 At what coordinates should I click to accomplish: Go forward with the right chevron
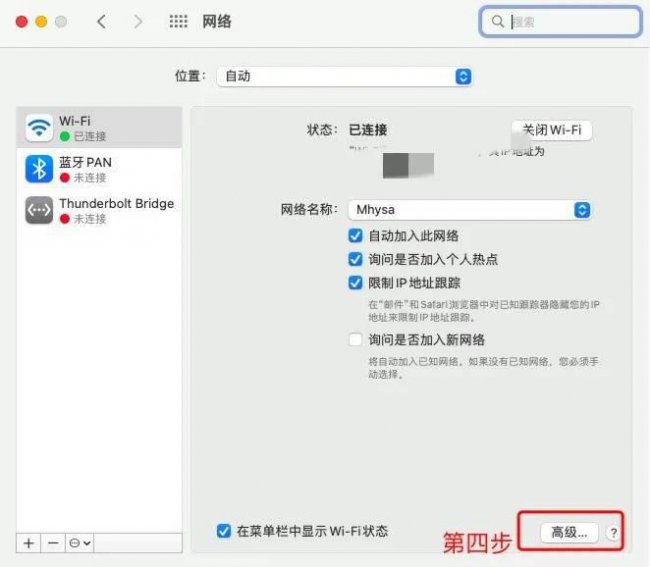pos(138,21)
